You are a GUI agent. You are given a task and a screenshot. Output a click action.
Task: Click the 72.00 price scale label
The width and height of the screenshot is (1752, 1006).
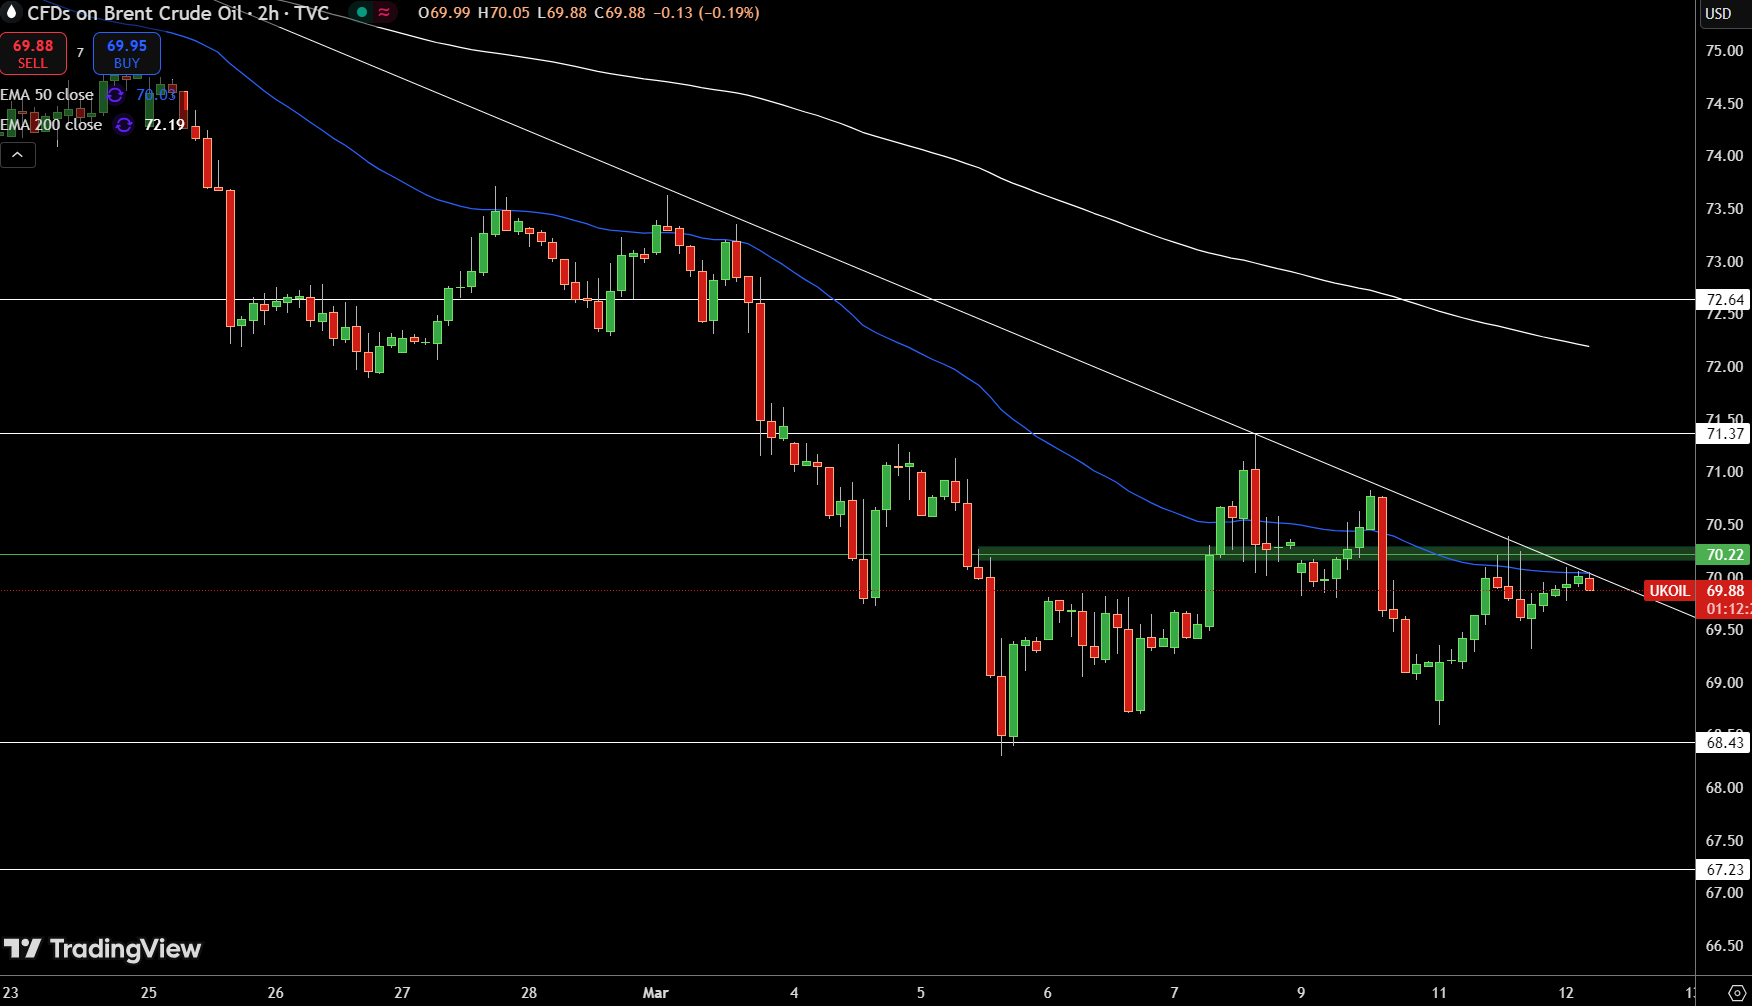pos(1724,367)
